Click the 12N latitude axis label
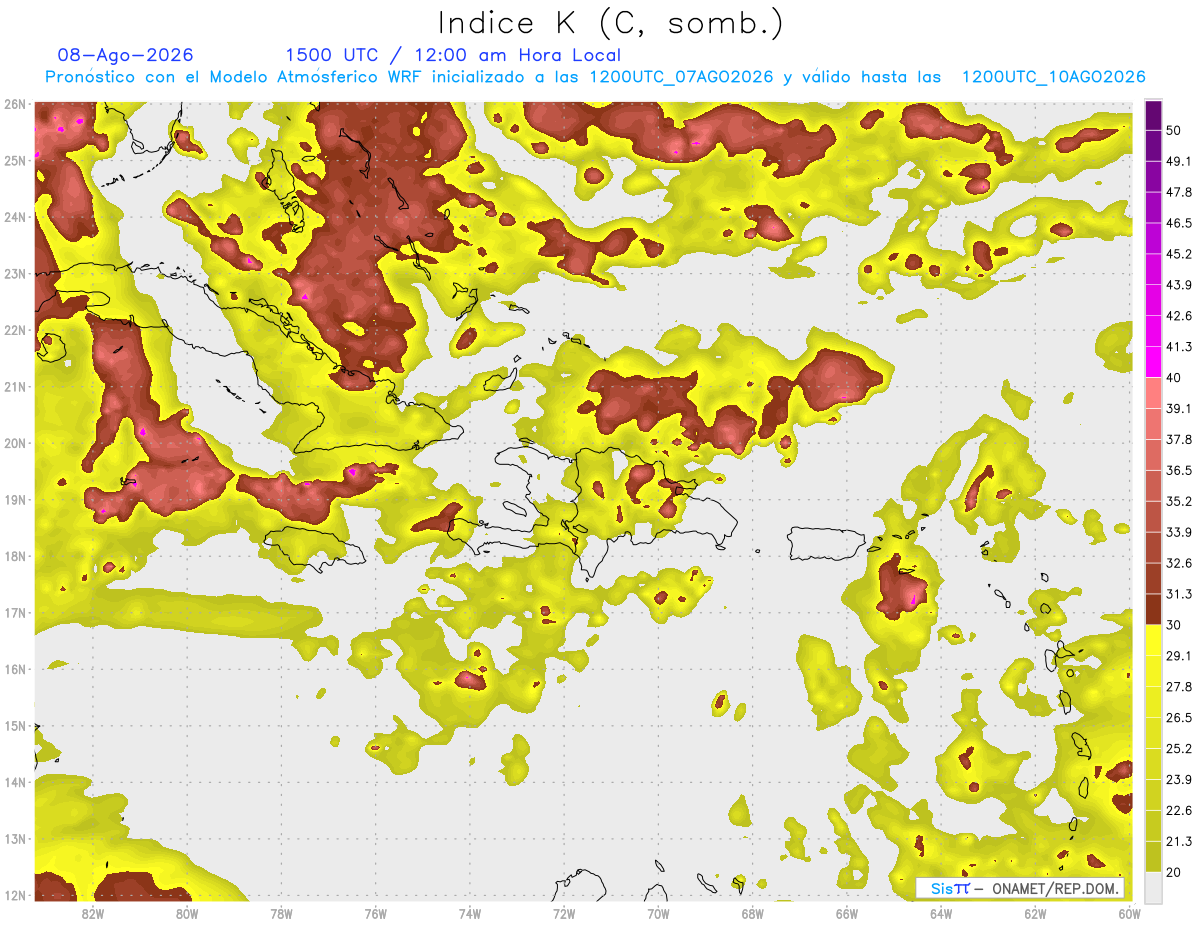 coord(15,895)
